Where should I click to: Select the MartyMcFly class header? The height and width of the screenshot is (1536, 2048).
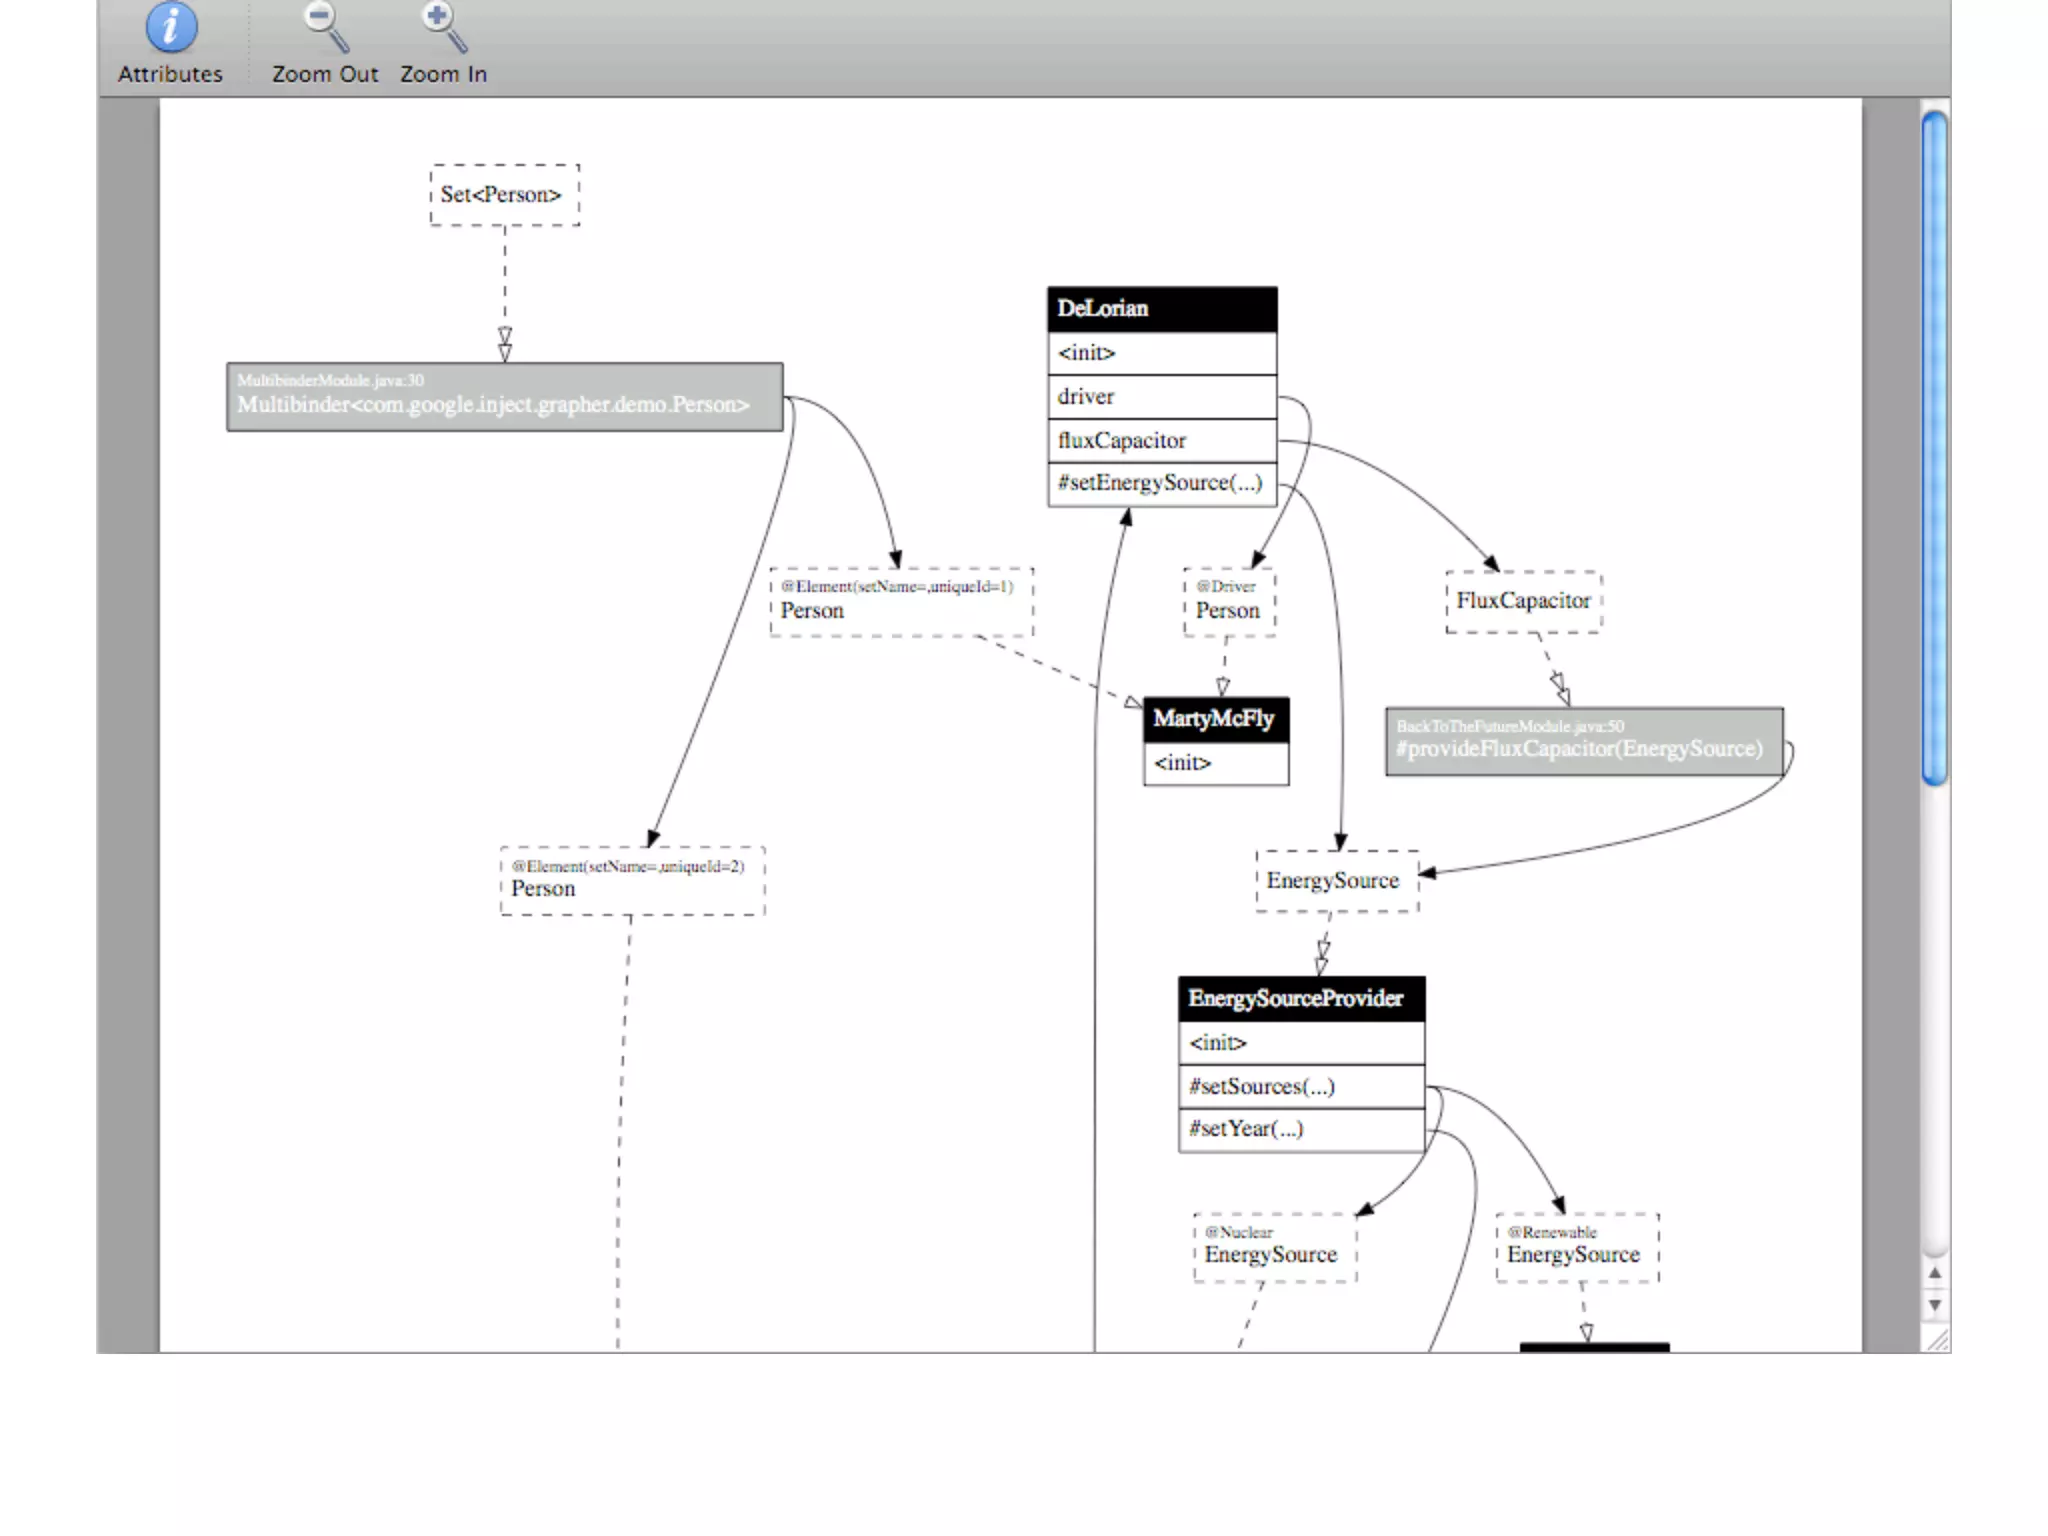[x=1216, y=719]
